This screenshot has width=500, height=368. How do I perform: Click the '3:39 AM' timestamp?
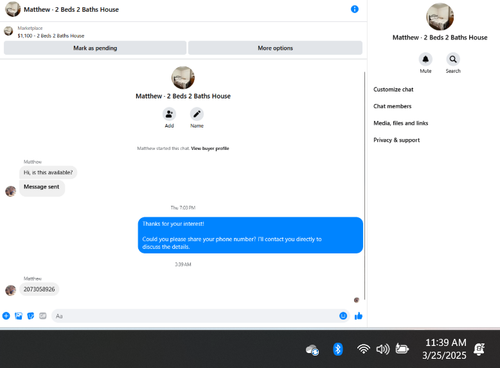click(183, 264)
